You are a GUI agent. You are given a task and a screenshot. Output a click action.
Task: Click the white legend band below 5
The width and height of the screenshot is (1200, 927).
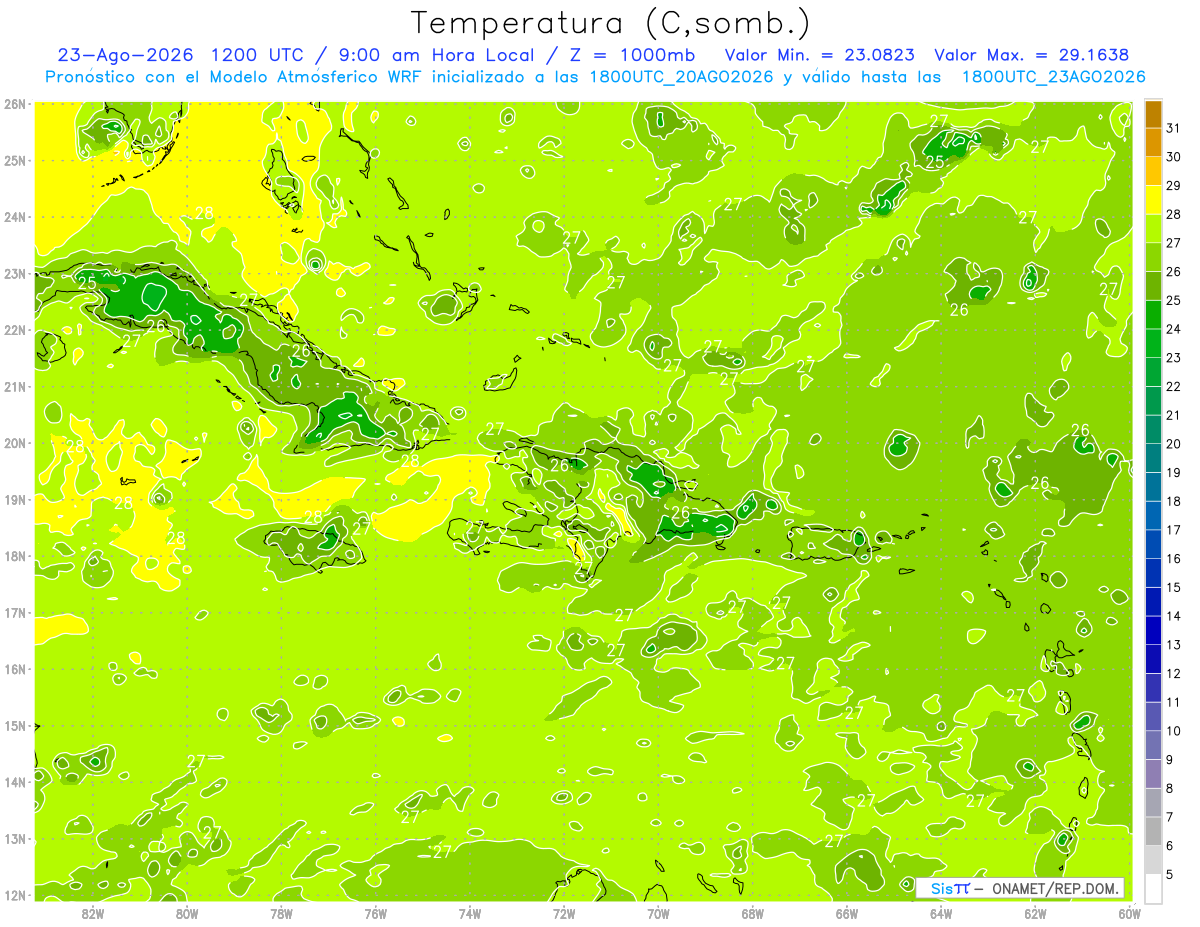tap(1154, 888)
